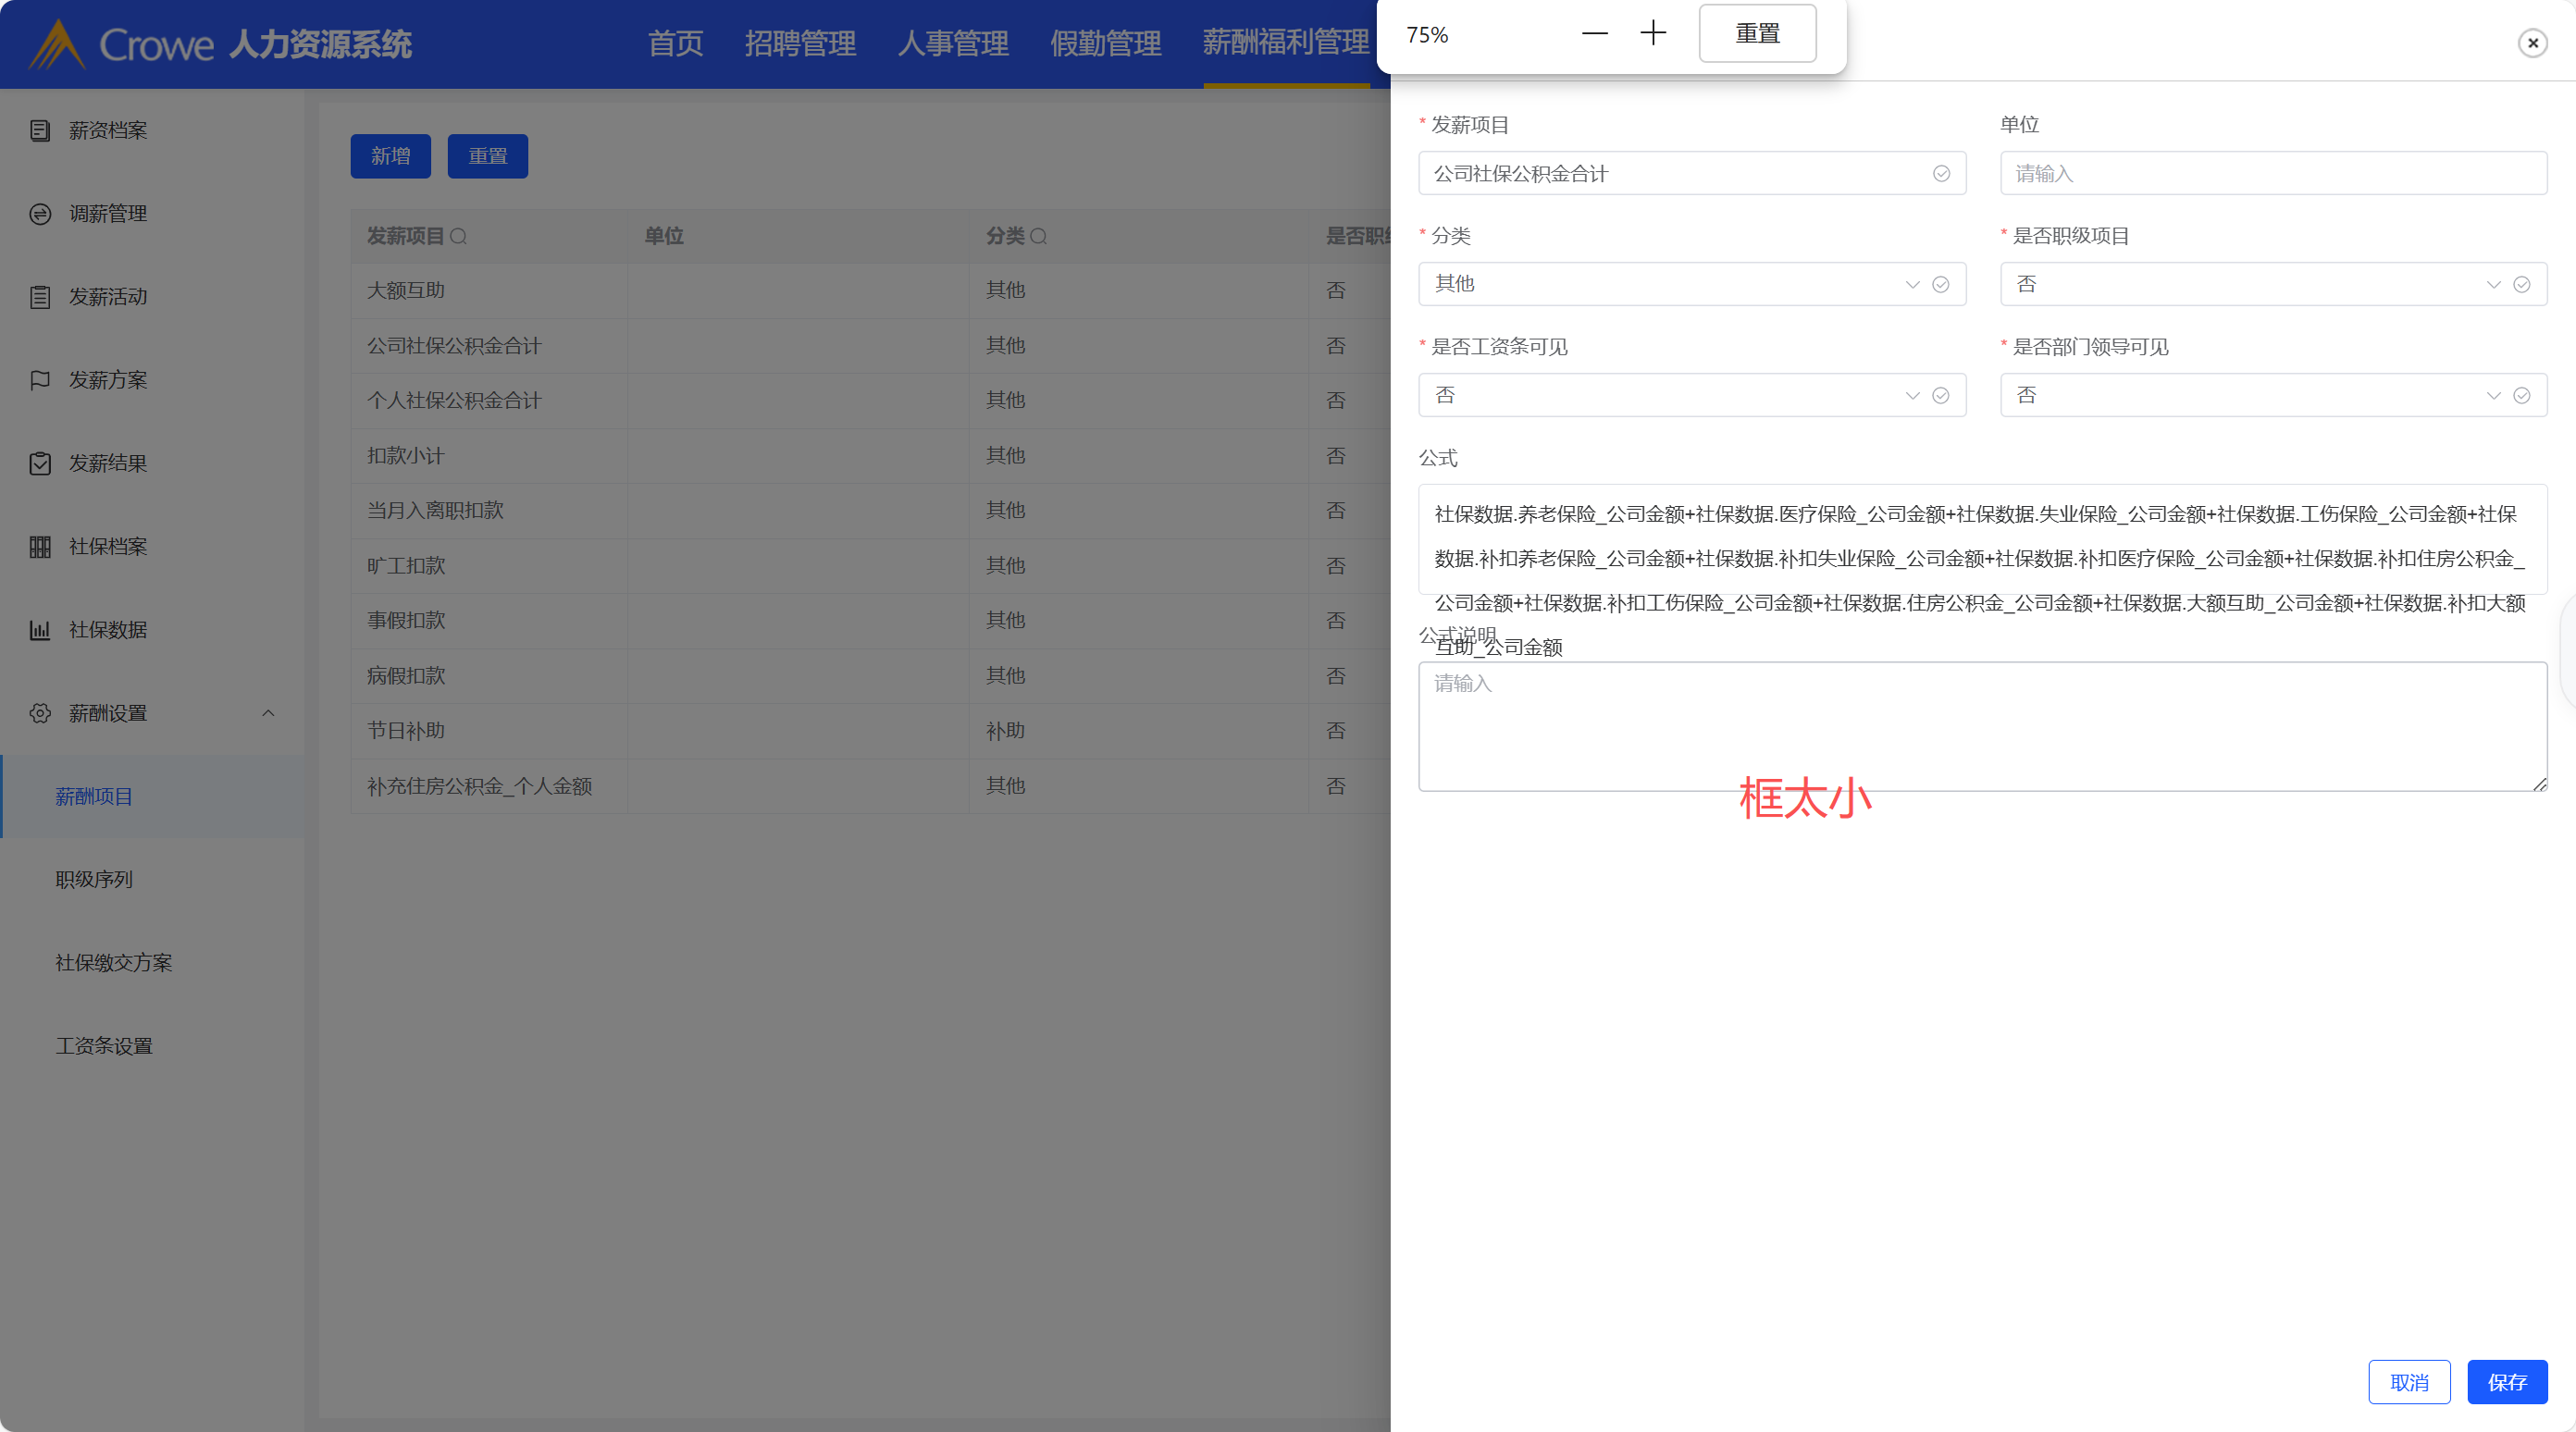Click the 调薪管理 sidebar icon

coord(40,214)
